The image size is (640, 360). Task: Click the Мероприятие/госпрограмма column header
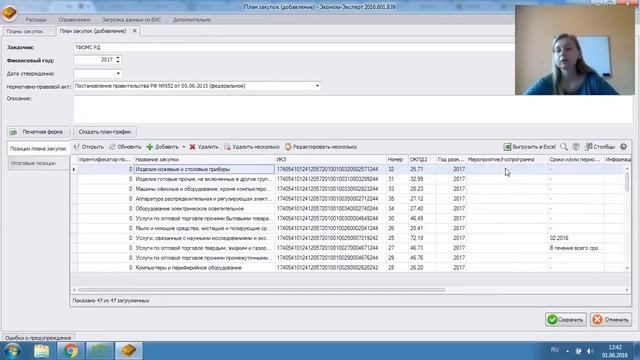[507, 160]
